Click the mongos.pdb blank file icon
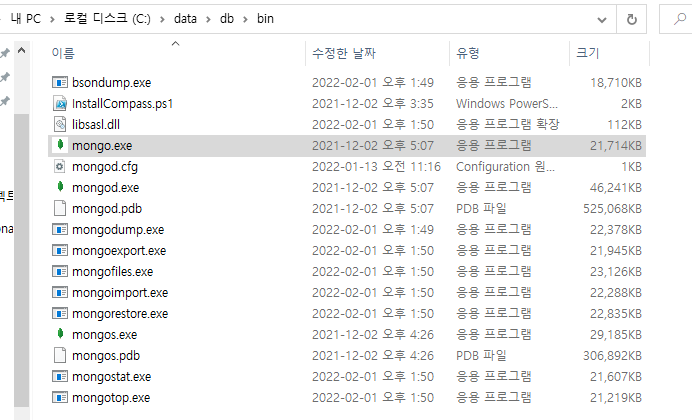Viewport: 692px width, 420px height. (x=60, y=356)
